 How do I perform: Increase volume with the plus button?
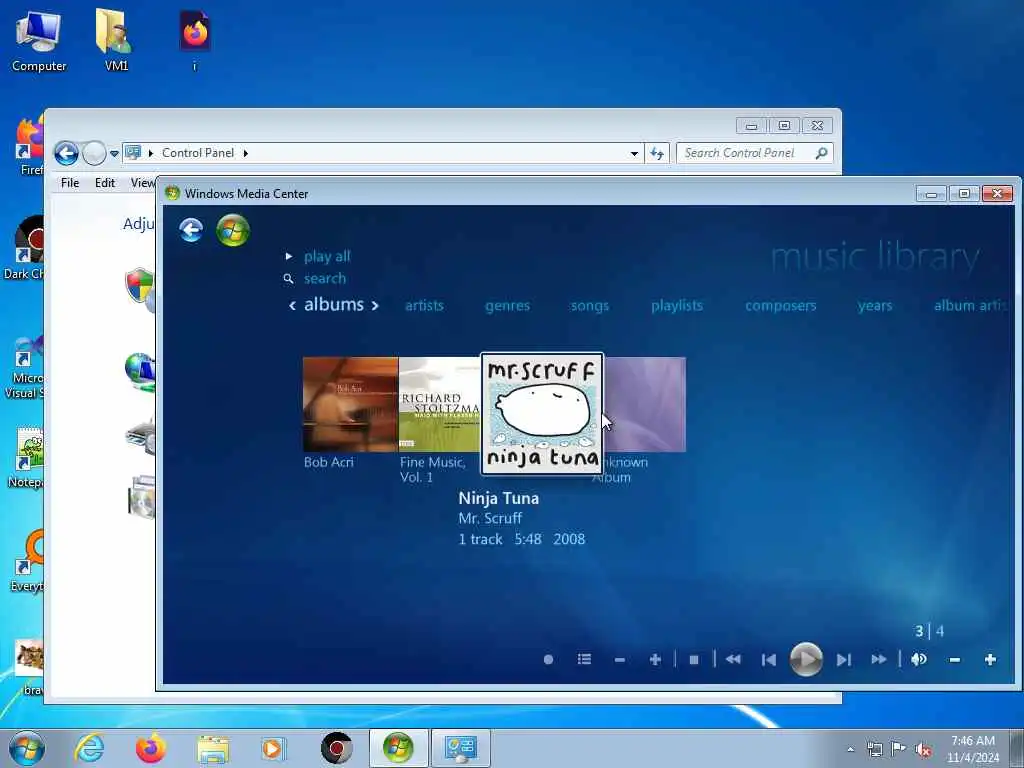tap(990, 660)
